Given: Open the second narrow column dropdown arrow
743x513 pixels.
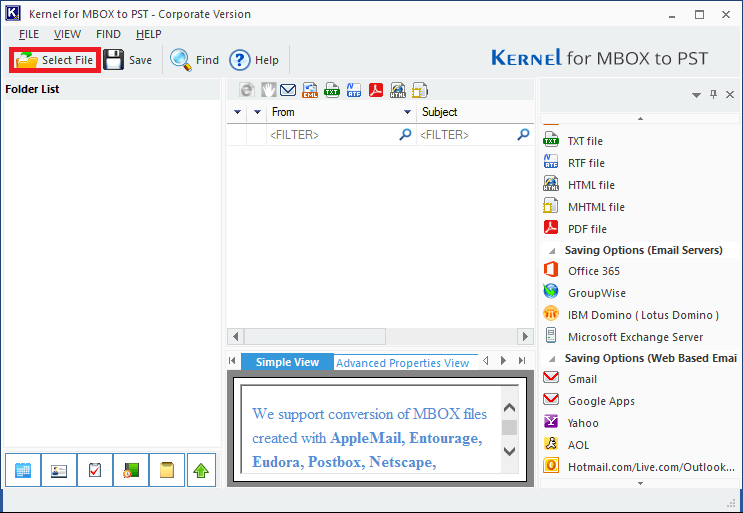Looking at the screenshot, I should 257,112.
